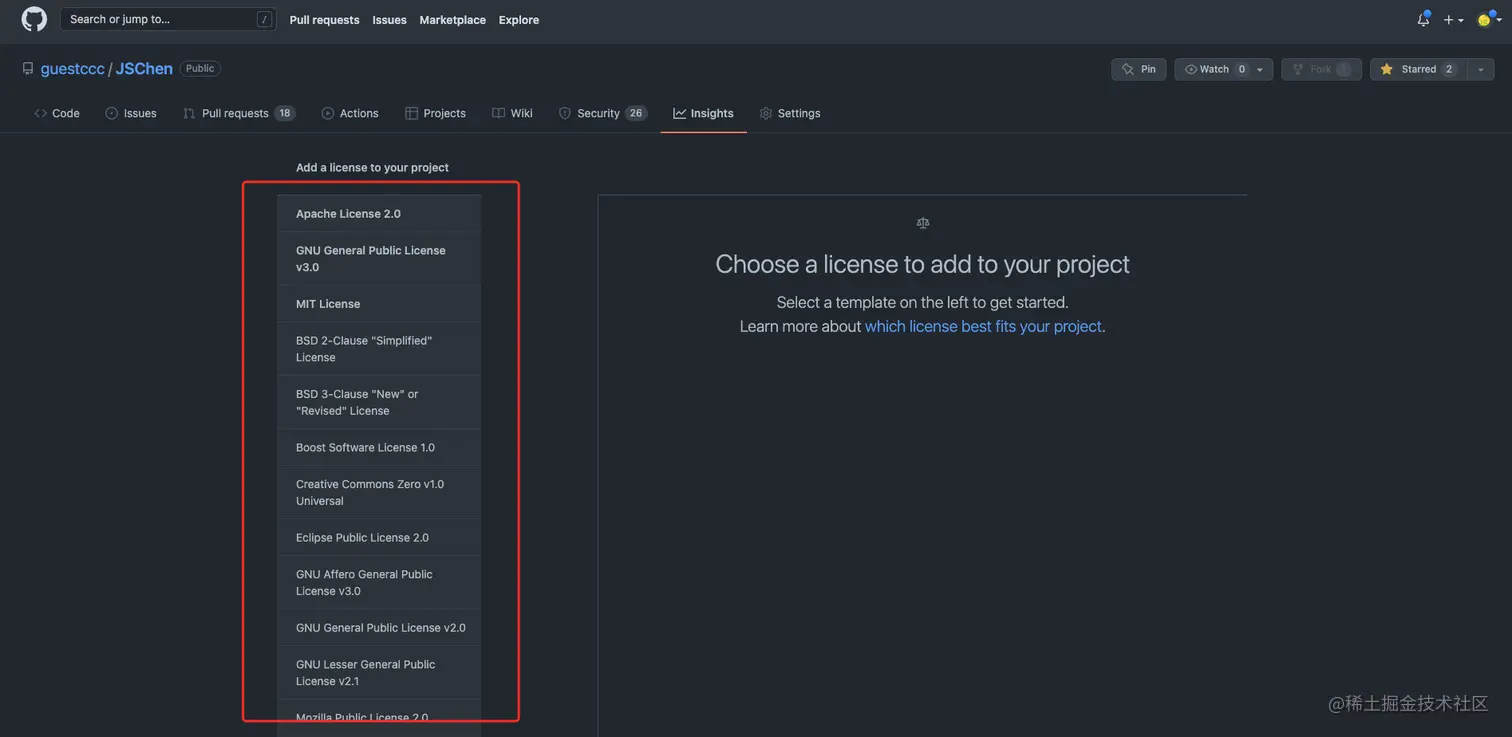Screen dimensions: 1512x737
Task: Switch to the repository Issues tab
Action: 131,113
